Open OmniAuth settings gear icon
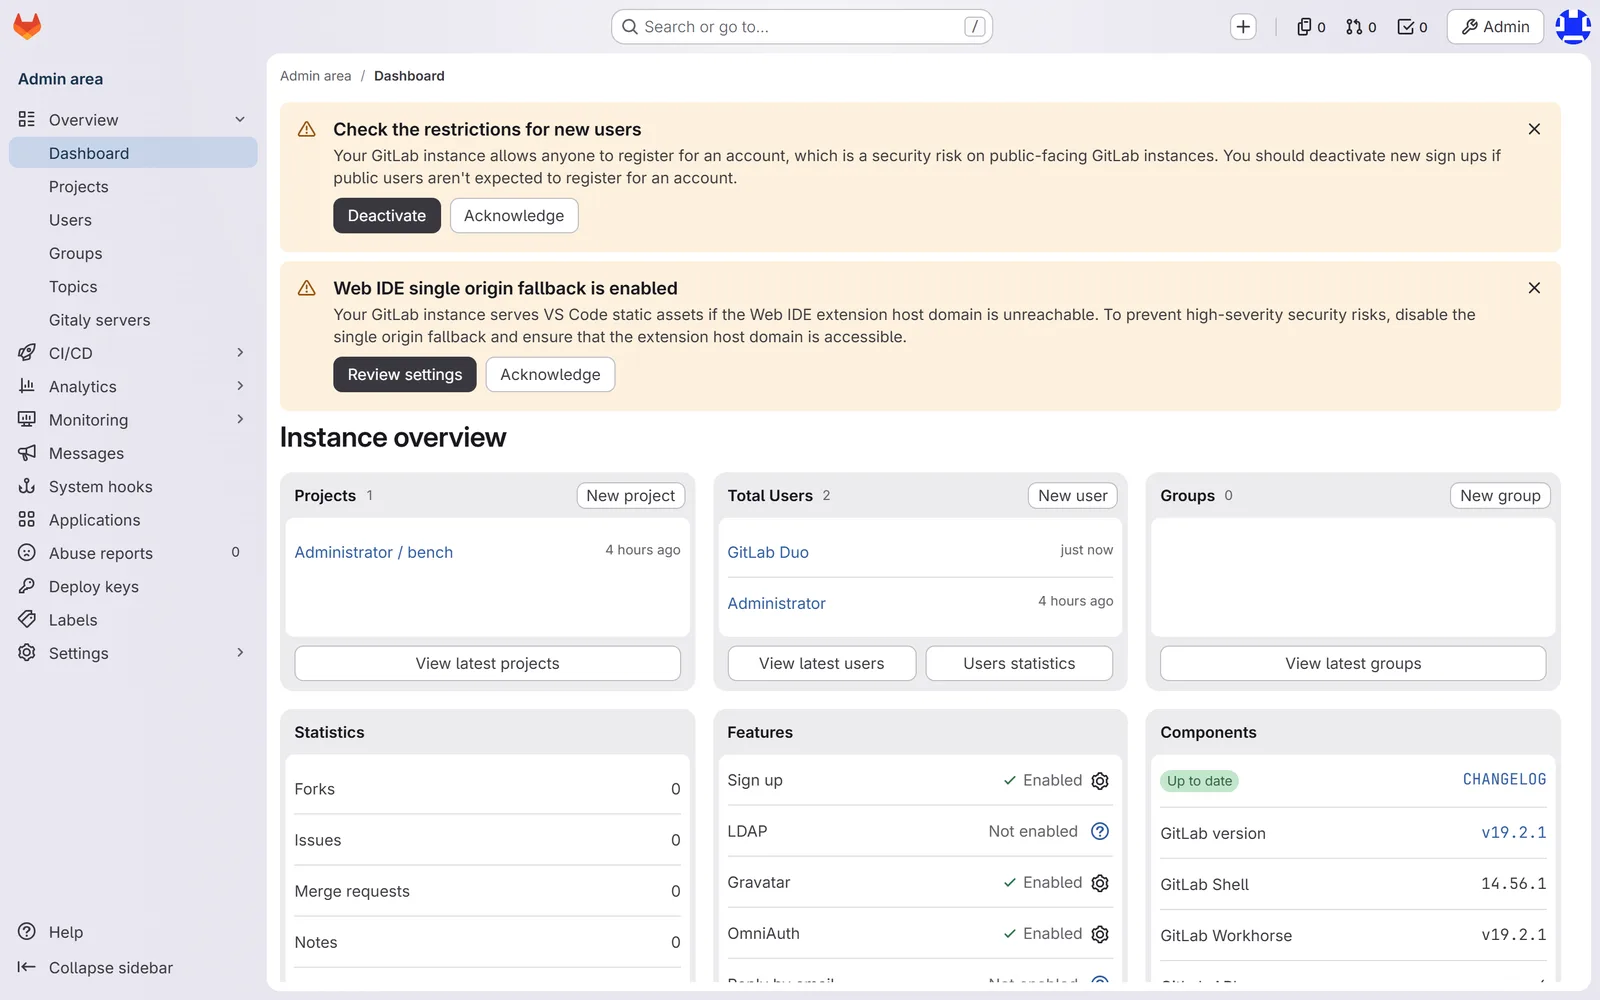This screenshot has width=1600, height=1000. 1100,934
